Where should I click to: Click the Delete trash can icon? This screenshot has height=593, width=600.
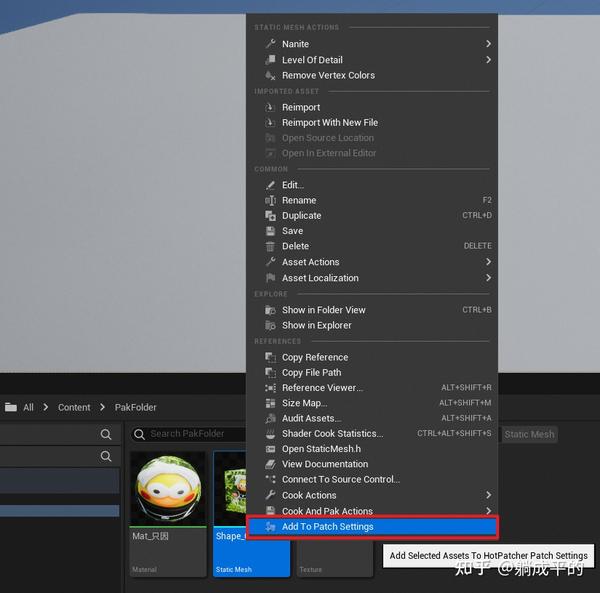point(270,246)
